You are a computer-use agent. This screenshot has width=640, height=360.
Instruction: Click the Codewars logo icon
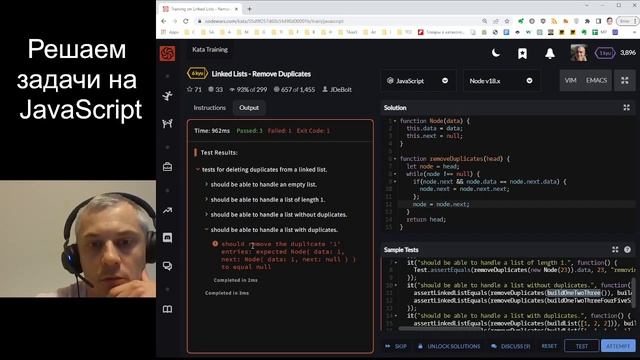click(x=167, y=53)
